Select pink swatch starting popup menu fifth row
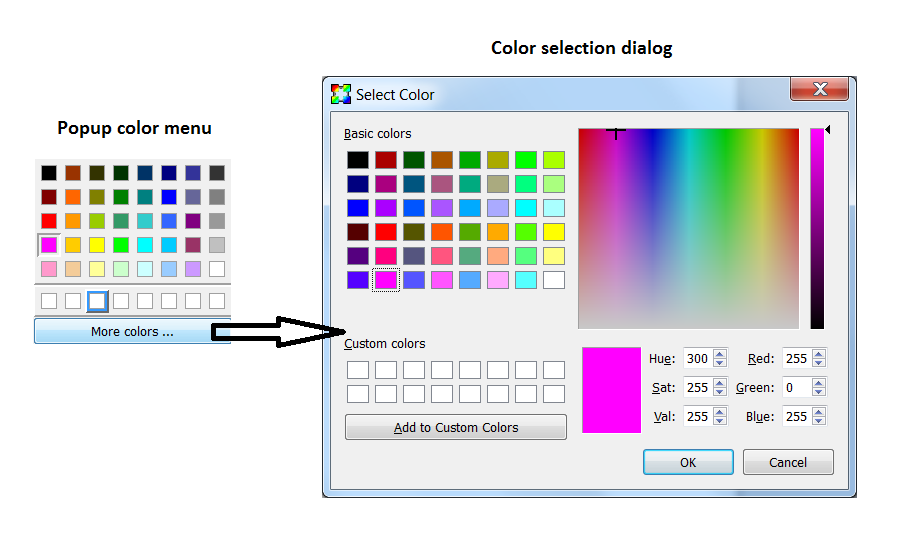Viewport: 898px width, 540px height. 49,269
